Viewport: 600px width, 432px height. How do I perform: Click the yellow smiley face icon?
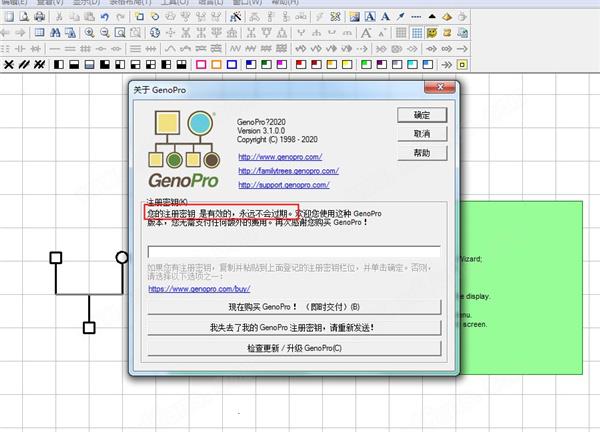click(432, 33)
